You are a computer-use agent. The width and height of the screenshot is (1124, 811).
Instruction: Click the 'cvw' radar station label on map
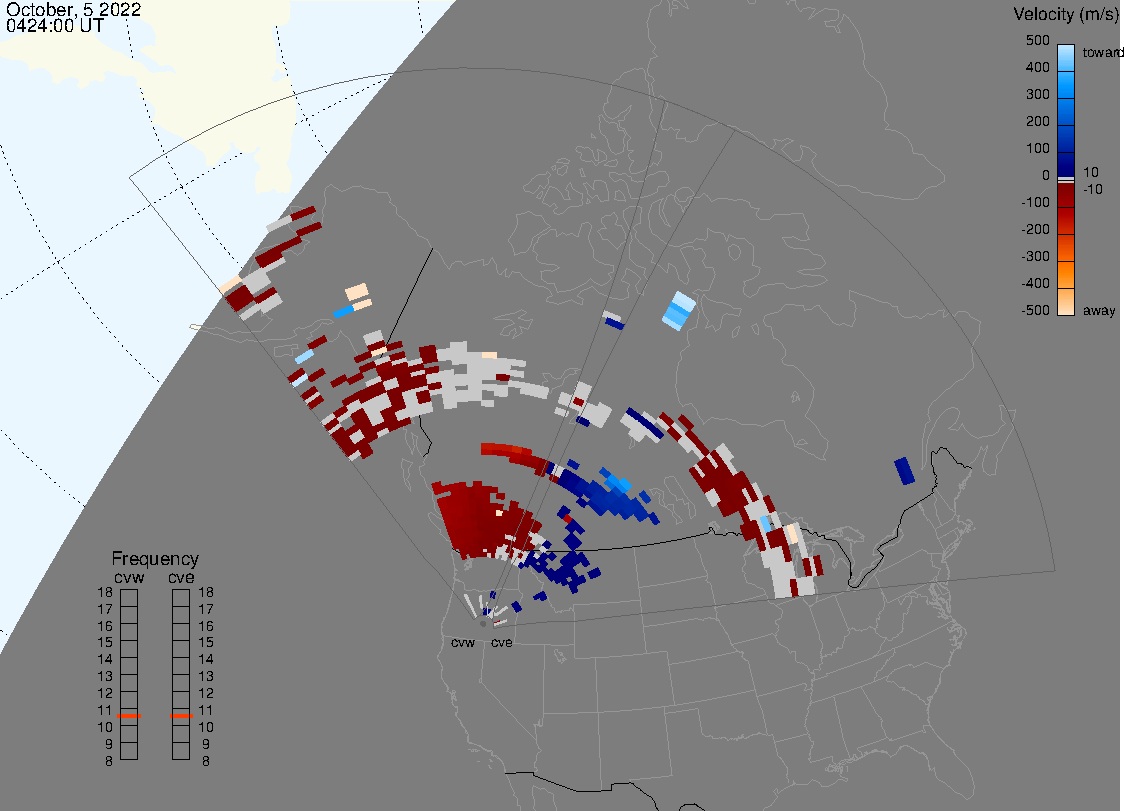click(x=463, y=642)
